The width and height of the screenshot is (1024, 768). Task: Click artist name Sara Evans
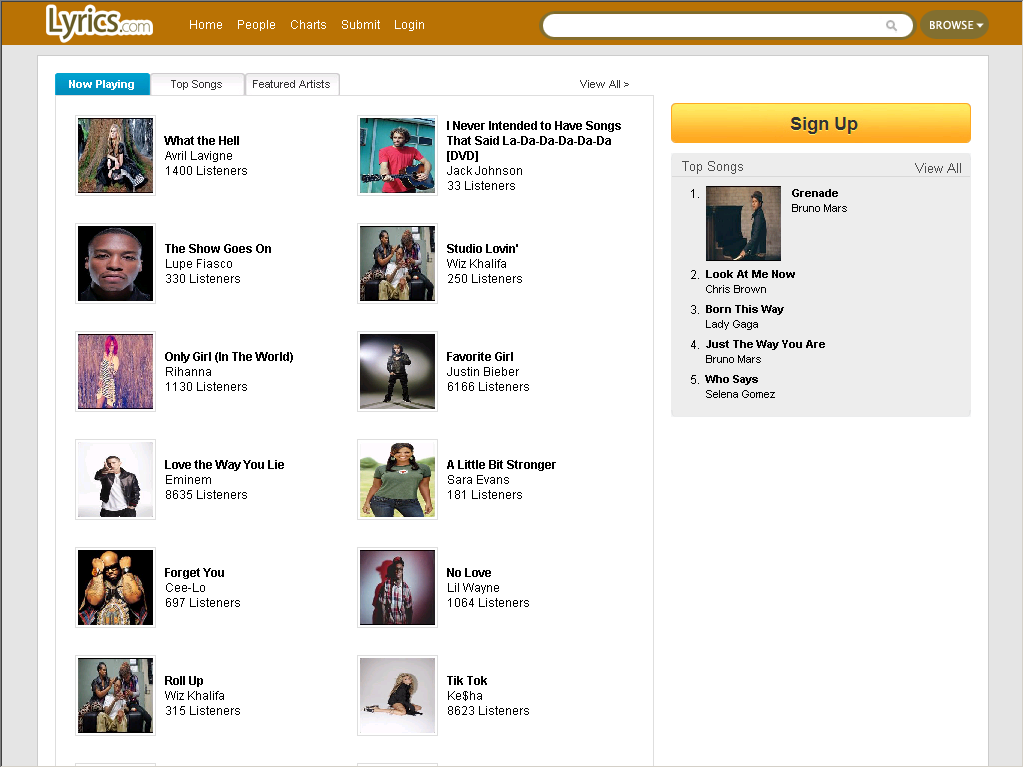478,479
